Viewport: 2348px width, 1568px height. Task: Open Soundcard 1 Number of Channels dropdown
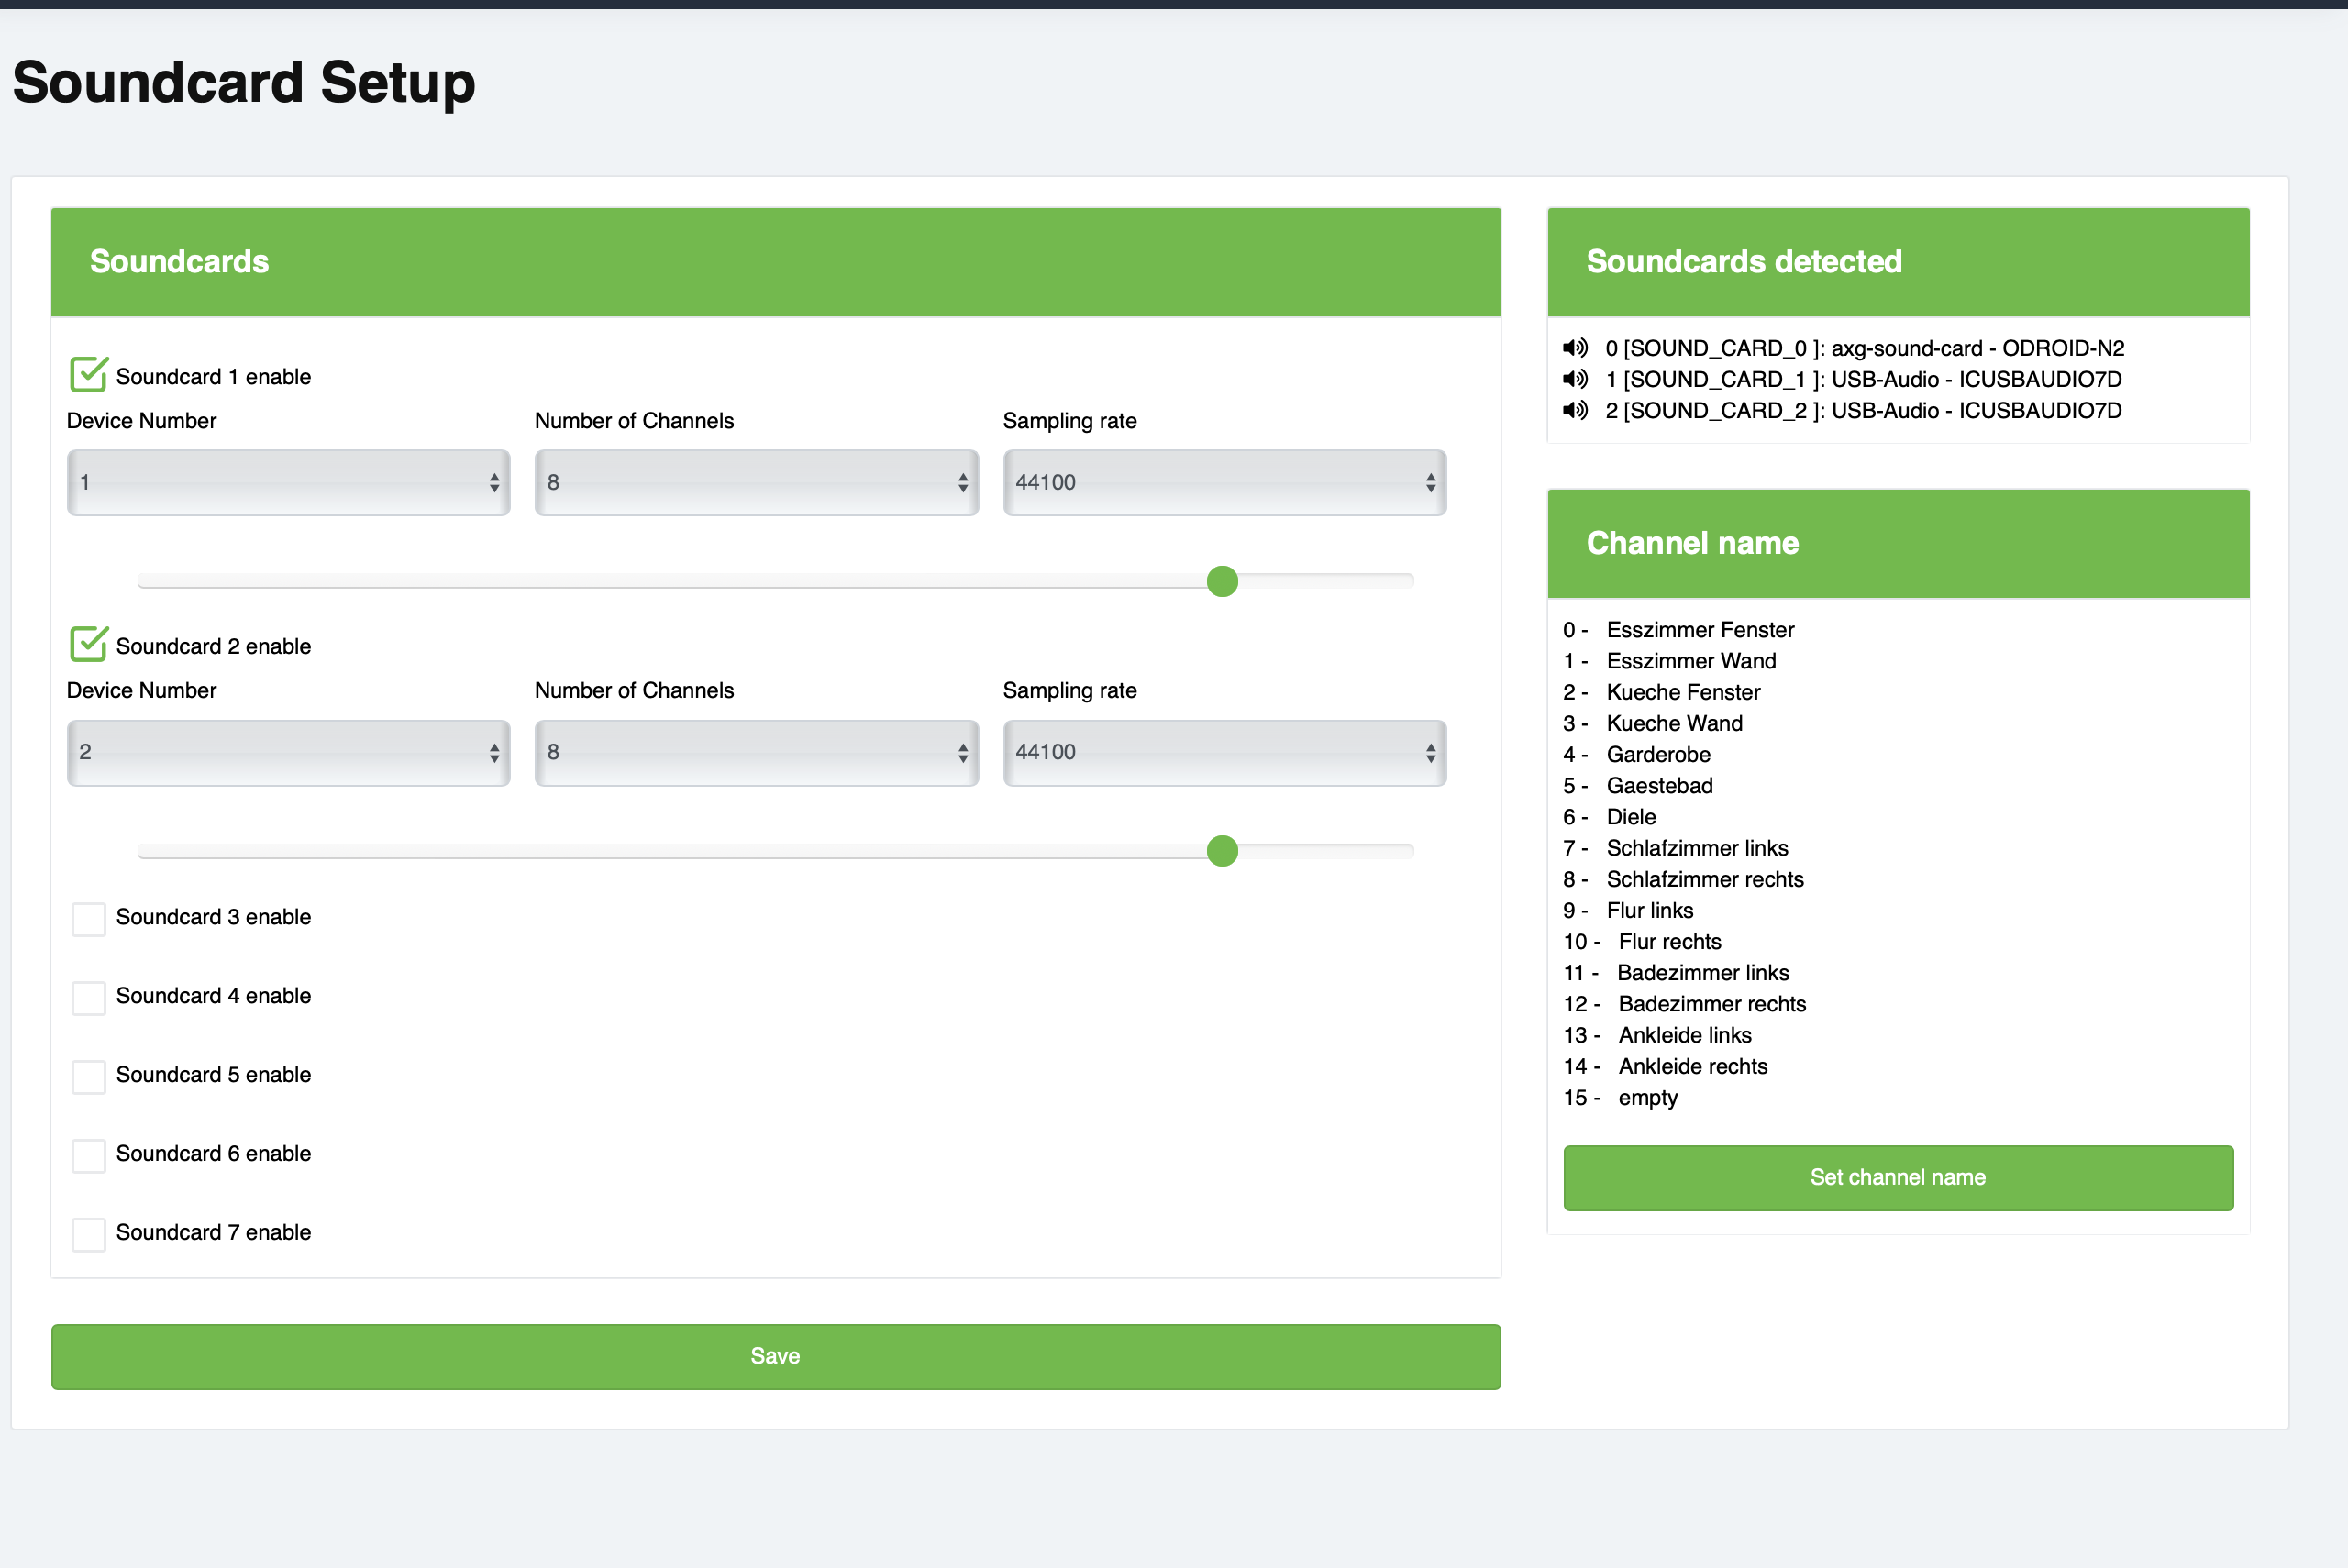[x=756, y=483]
